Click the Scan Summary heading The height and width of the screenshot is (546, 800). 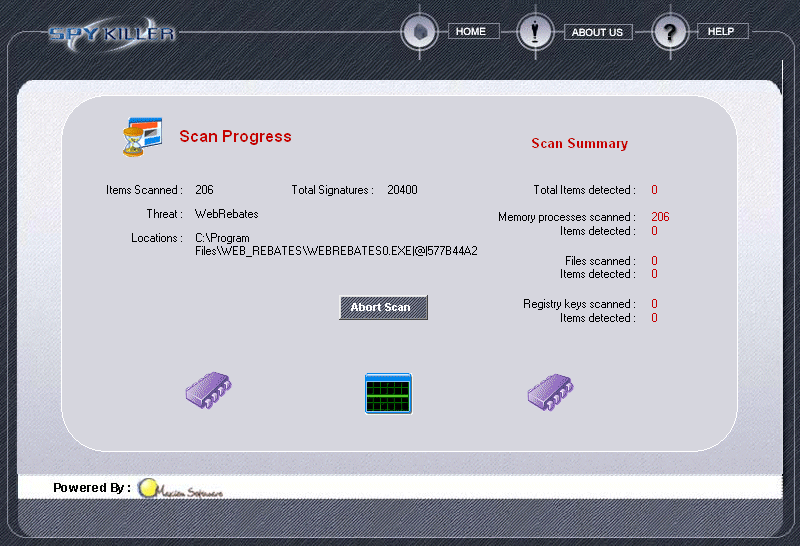[580, 143]
